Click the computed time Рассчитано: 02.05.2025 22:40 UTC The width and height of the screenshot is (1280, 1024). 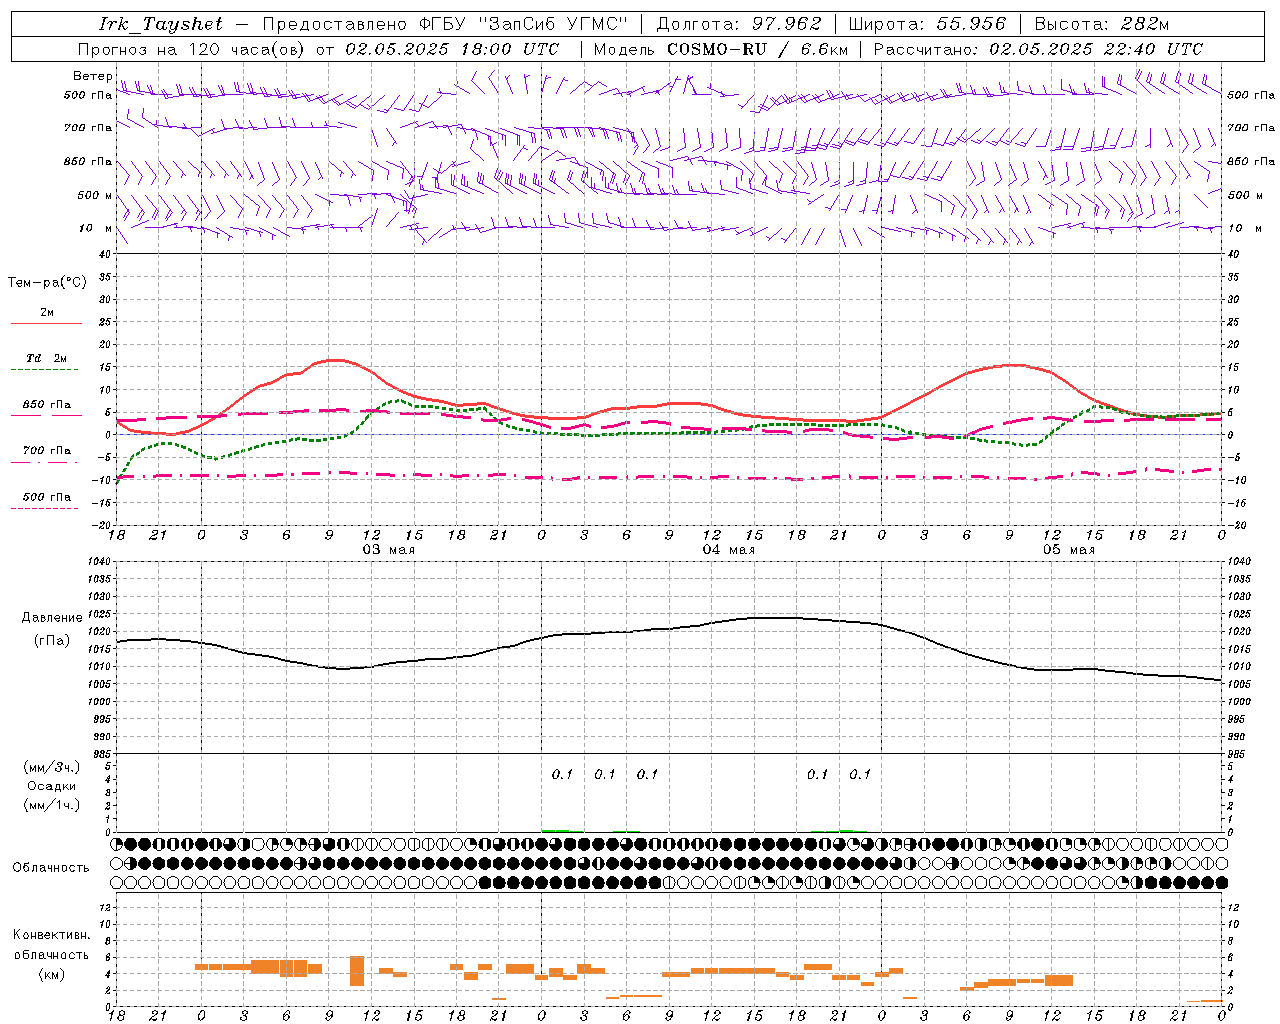coord(1038,49)
